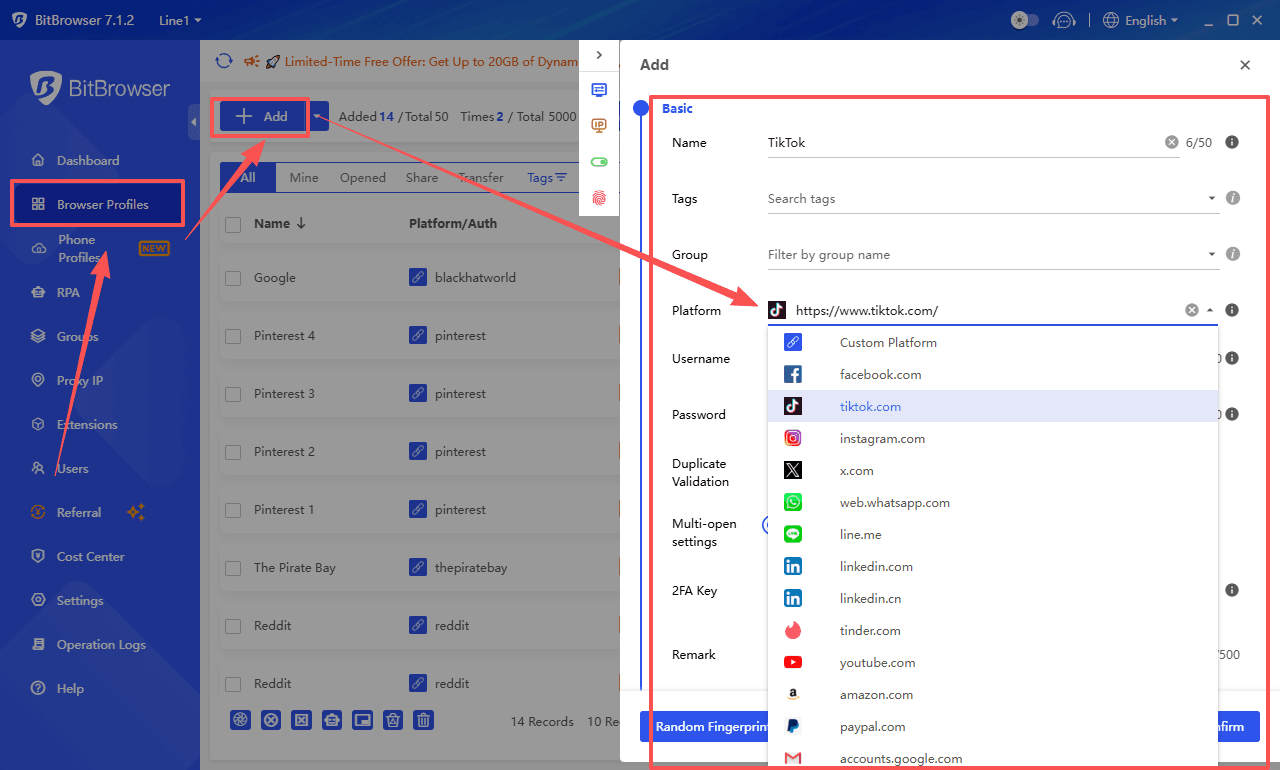Select tiktok.com from the platform list
The width and height of the screenshot is (1280, 770).
[x=870, y=406]
